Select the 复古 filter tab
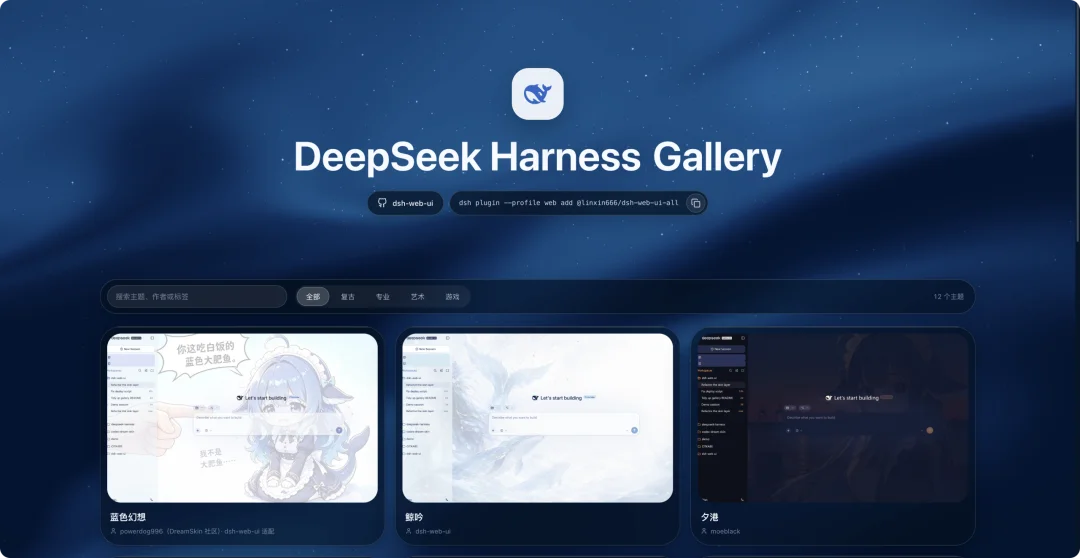Viewport: 1080px width, 558px height. click(x=348, y=297)
